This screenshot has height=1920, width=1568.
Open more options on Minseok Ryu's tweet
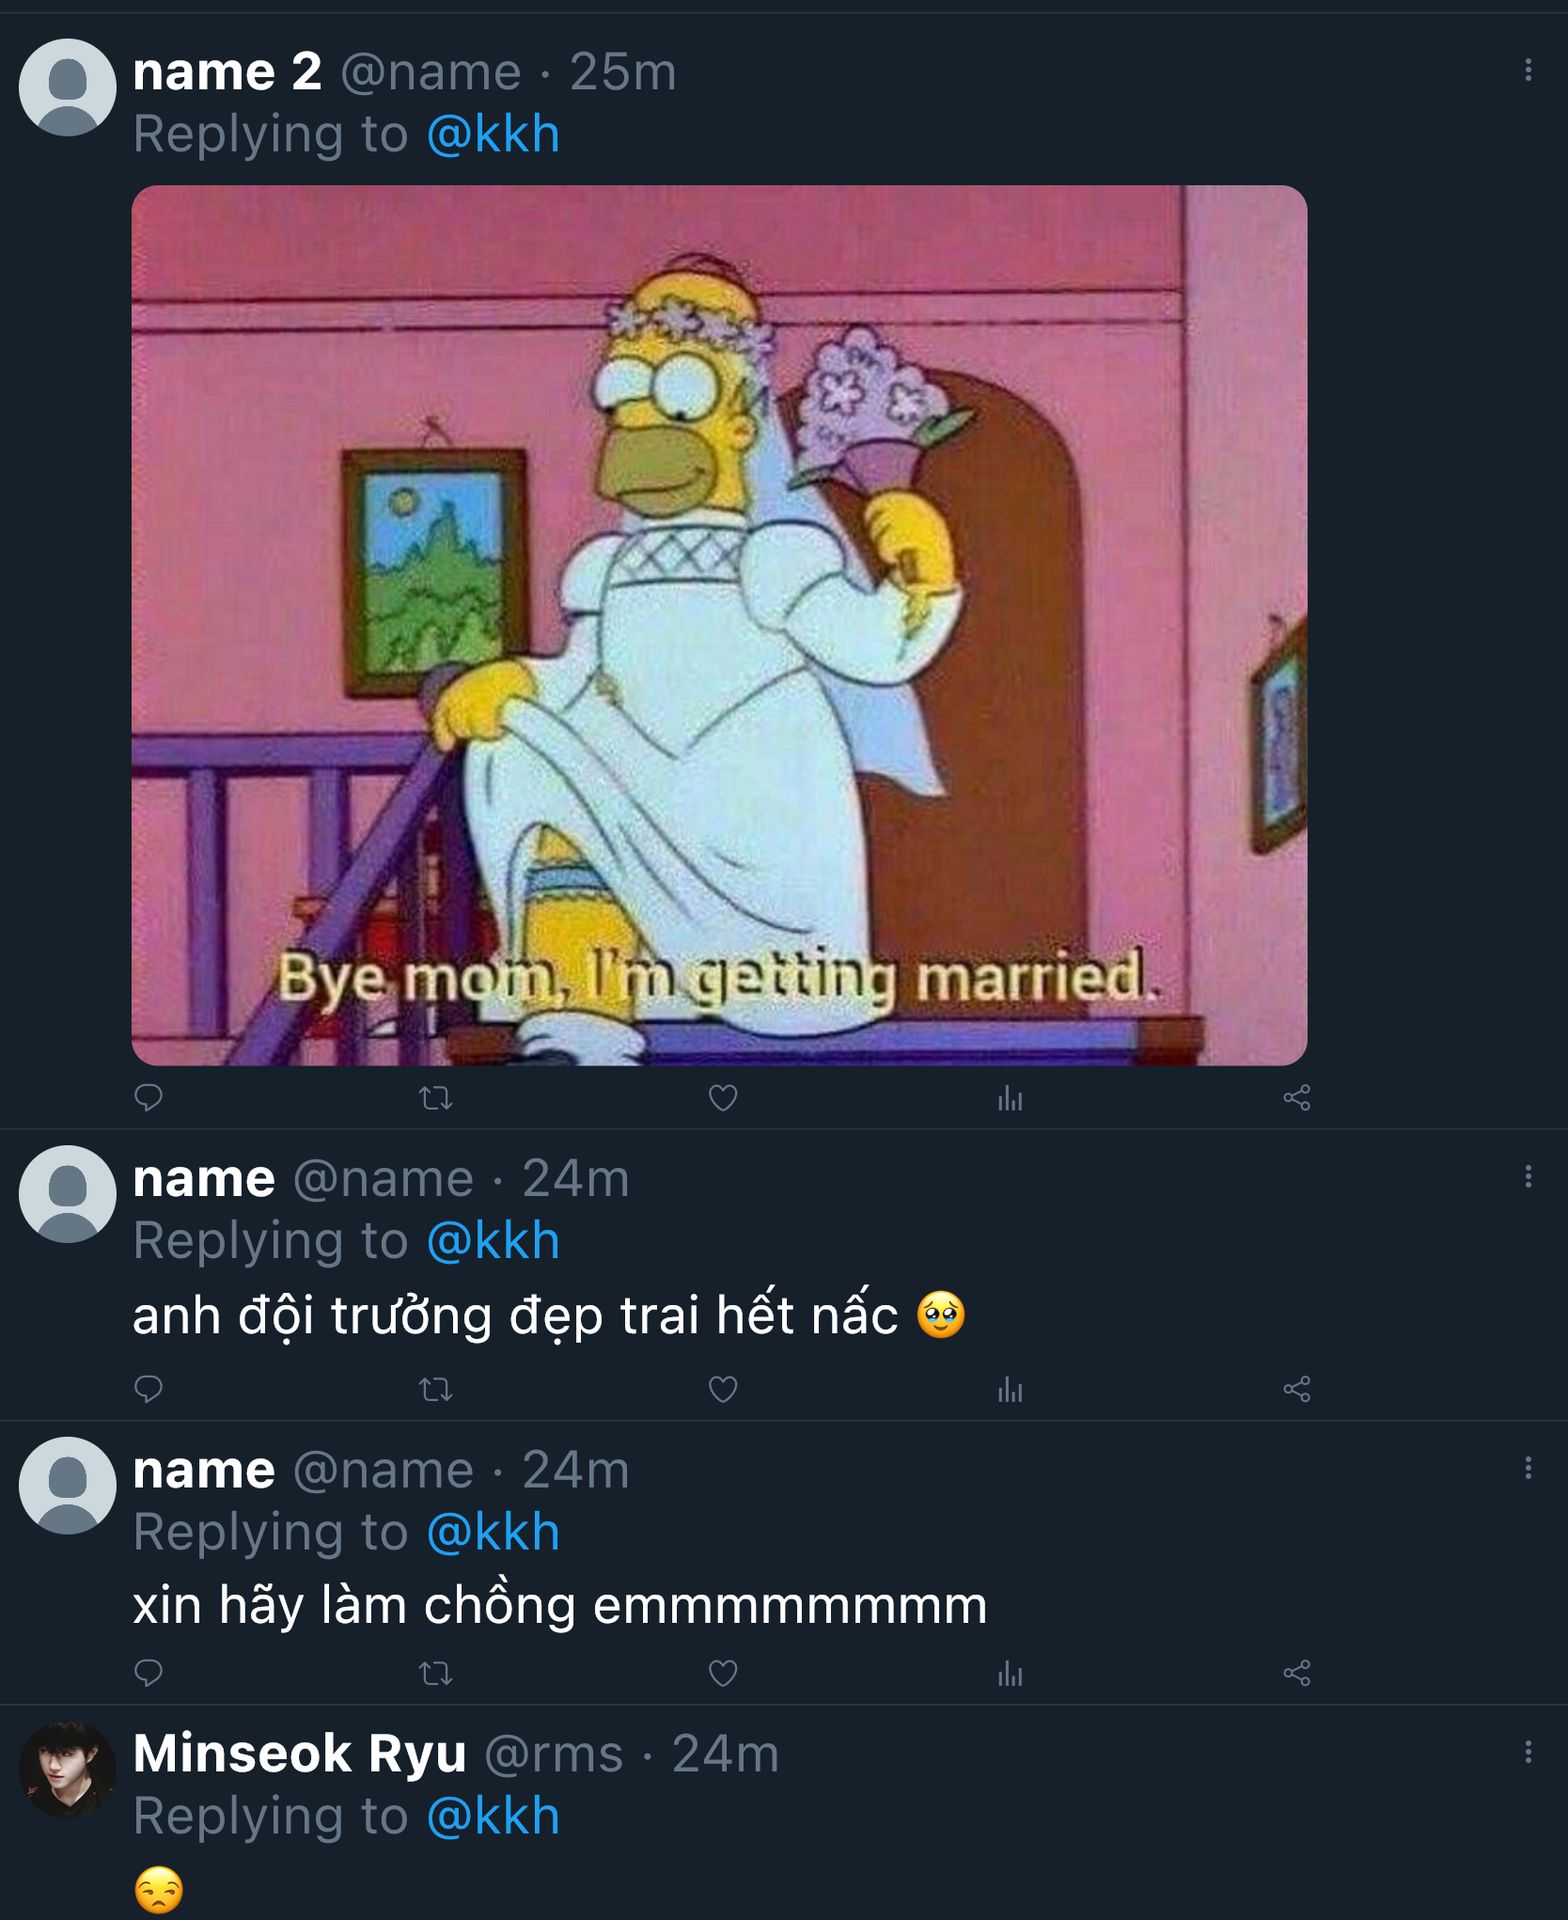1527,1751
